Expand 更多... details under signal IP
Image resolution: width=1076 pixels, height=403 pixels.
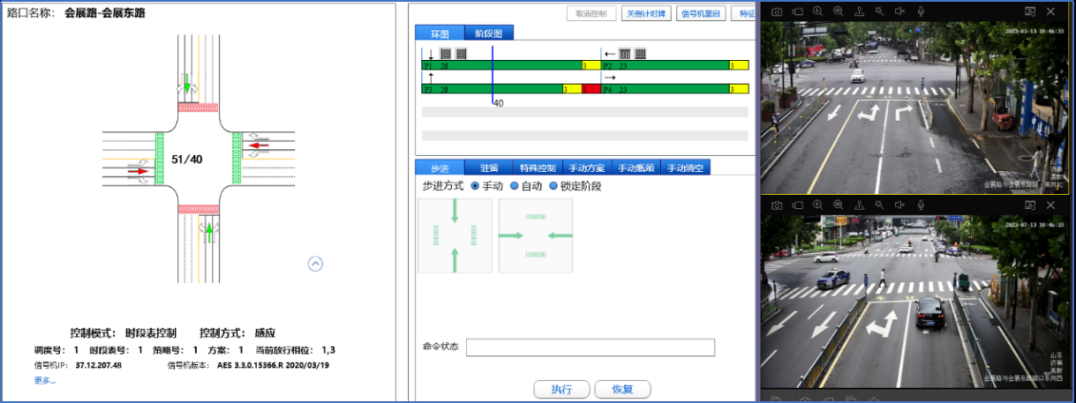[45, 380]
